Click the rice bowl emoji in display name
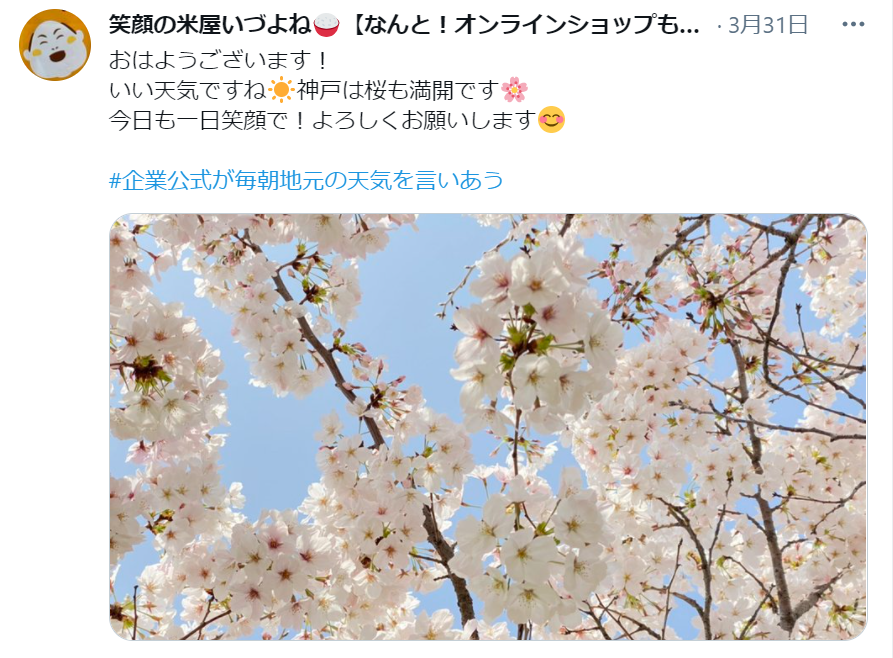Screen dimensions: 893x658 pyautogui.click(x=326, y=25)
